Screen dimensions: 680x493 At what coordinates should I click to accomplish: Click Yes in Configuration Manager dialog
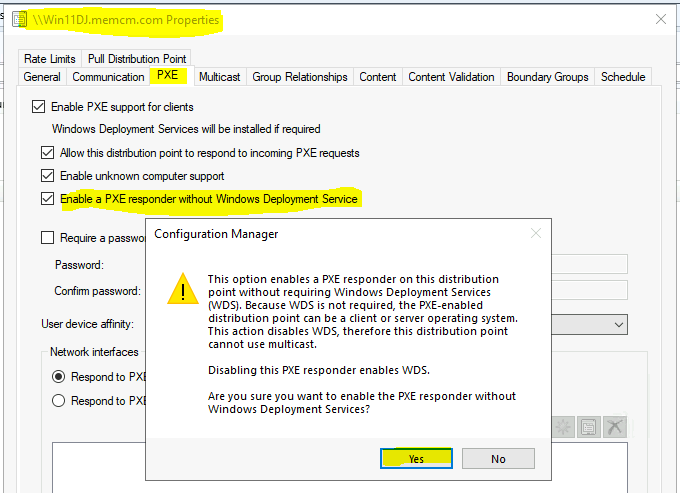416,458
